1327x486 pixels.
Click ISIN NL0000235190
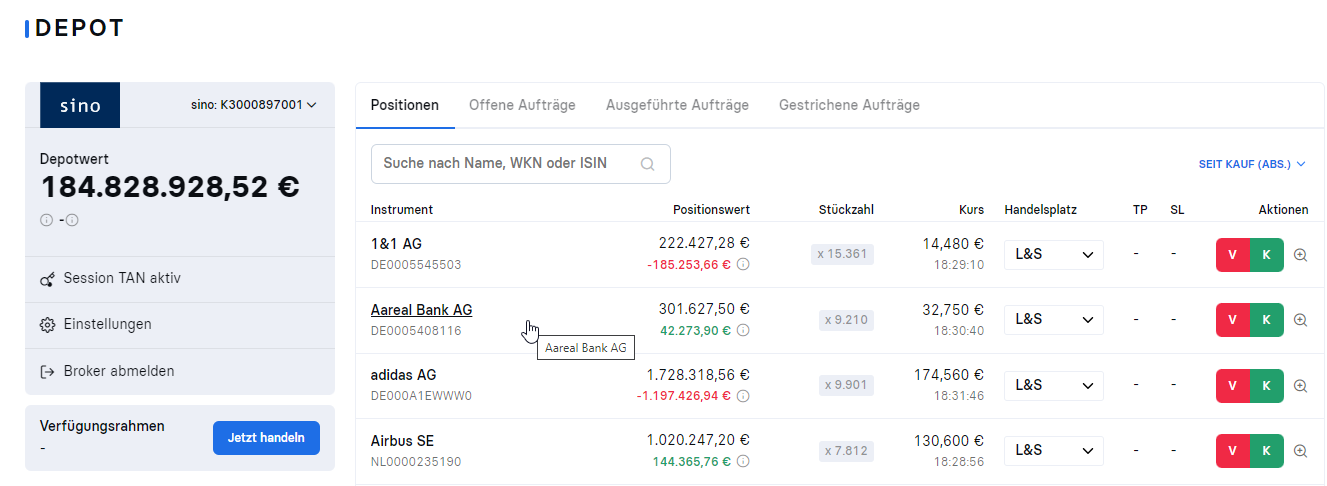tap(416, 462)
